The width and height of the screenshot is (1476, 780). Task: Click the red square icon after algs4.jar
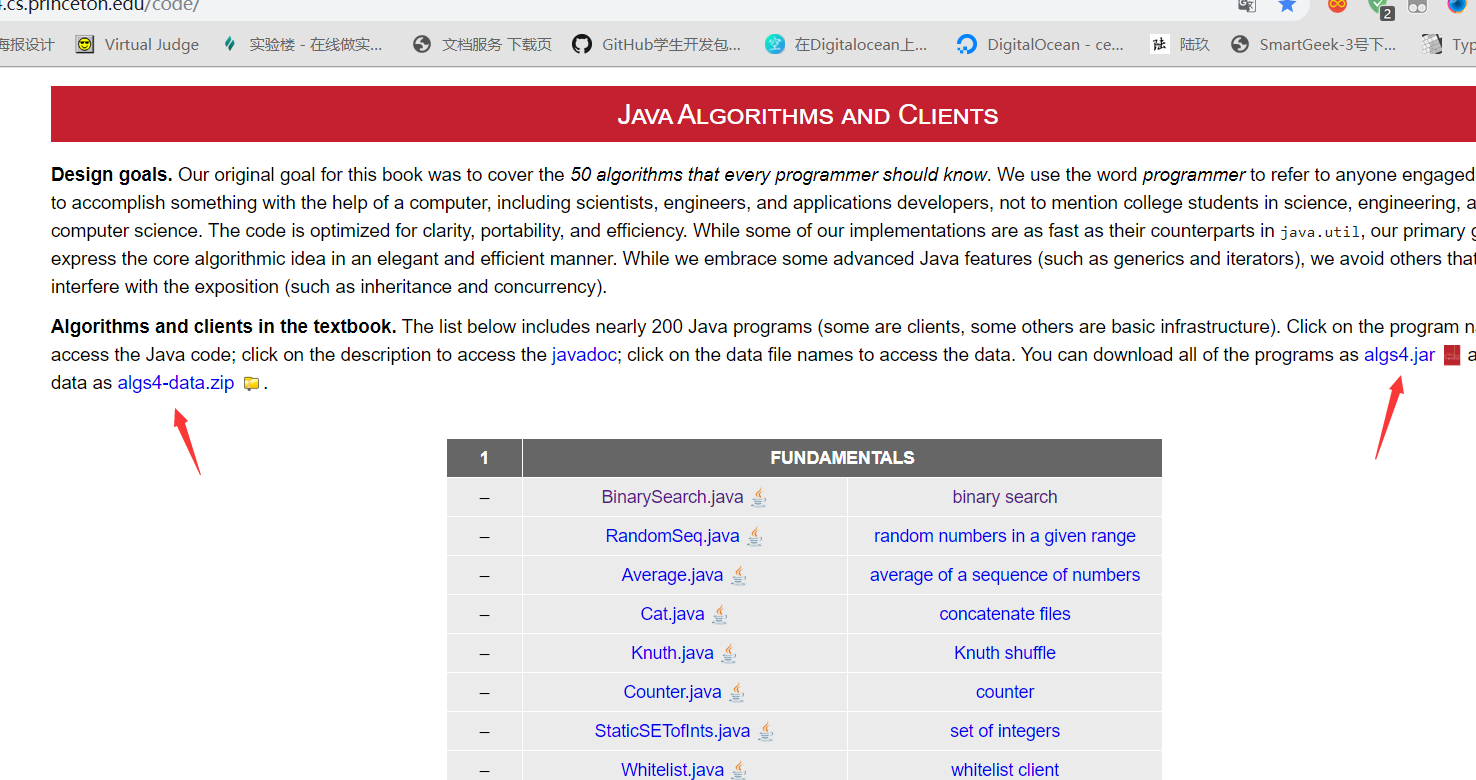[x=1451, y=355]
